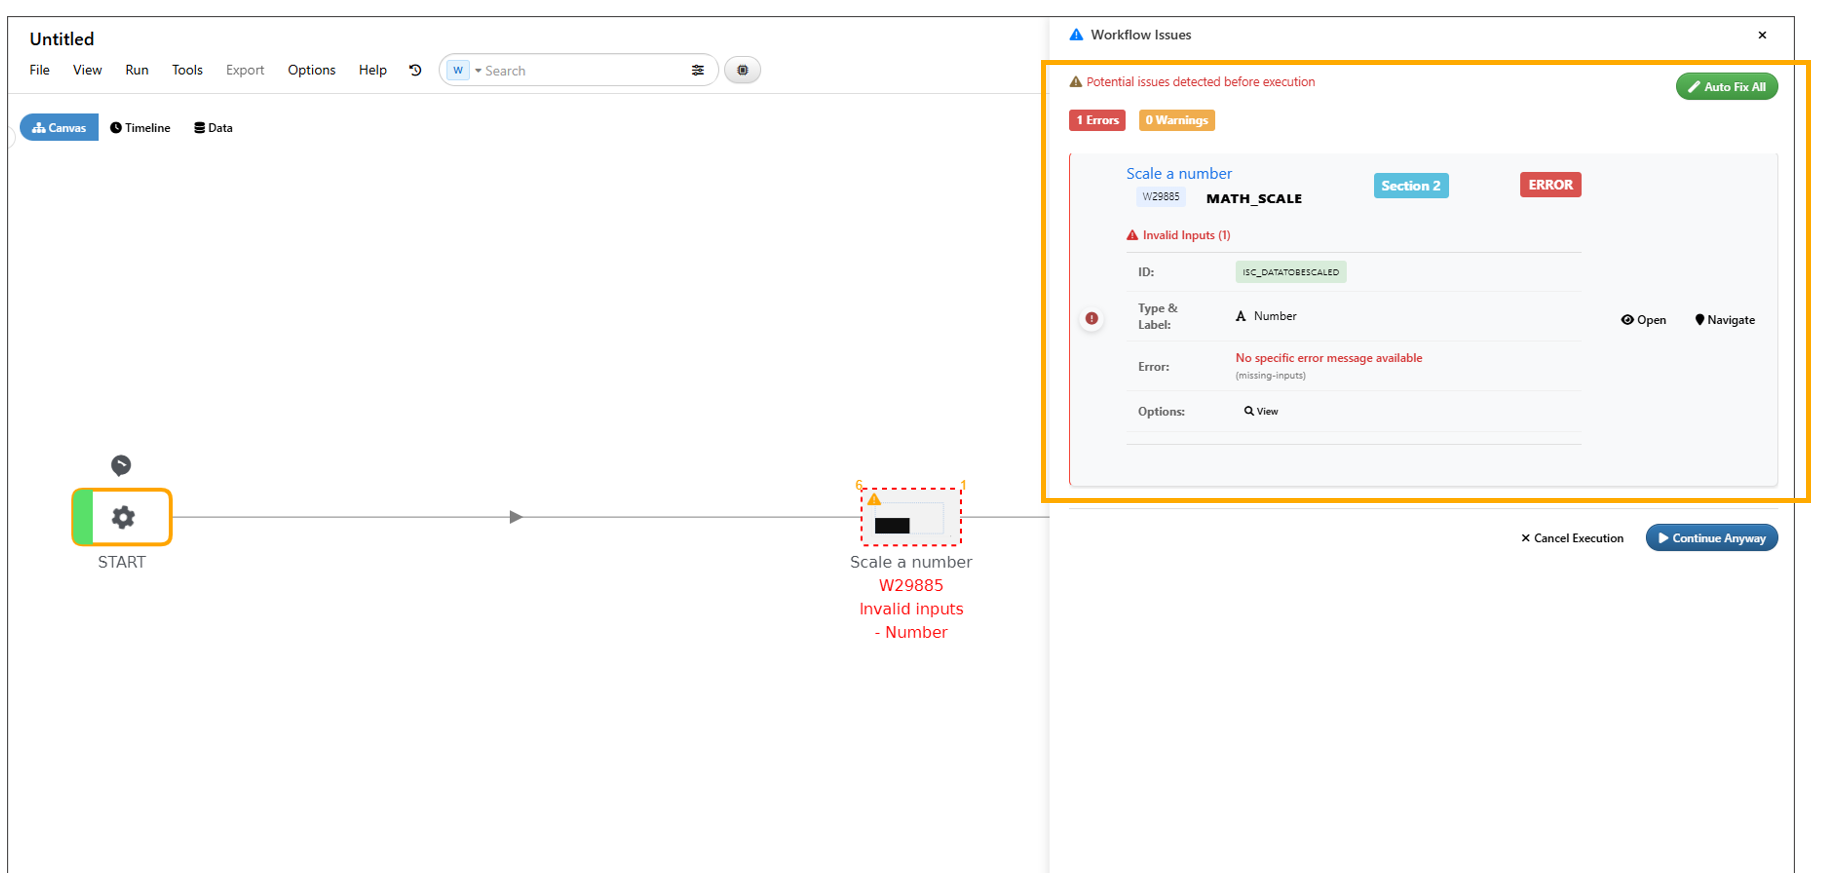The image size is (1847, 873).
Task: Toggle the 1 Errors filter badge
Action: tap(1097, 120)
